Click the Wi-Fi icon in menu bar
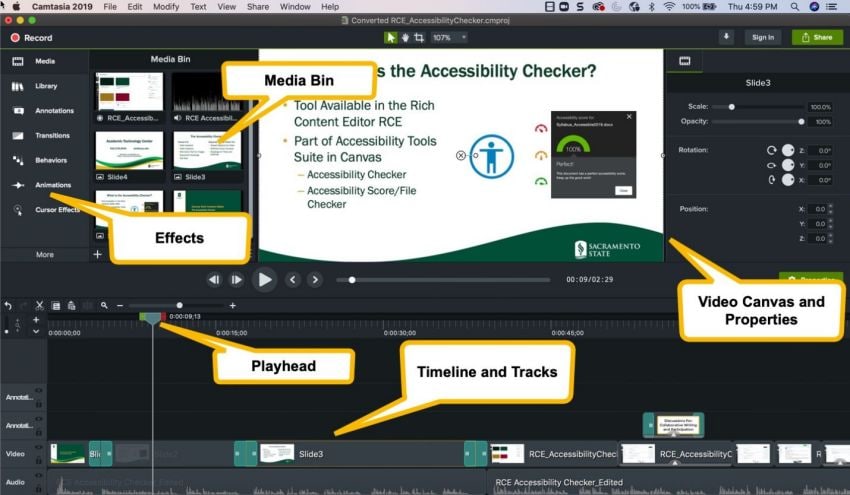This screenshot has height=495, width=850. pos(669,7)
